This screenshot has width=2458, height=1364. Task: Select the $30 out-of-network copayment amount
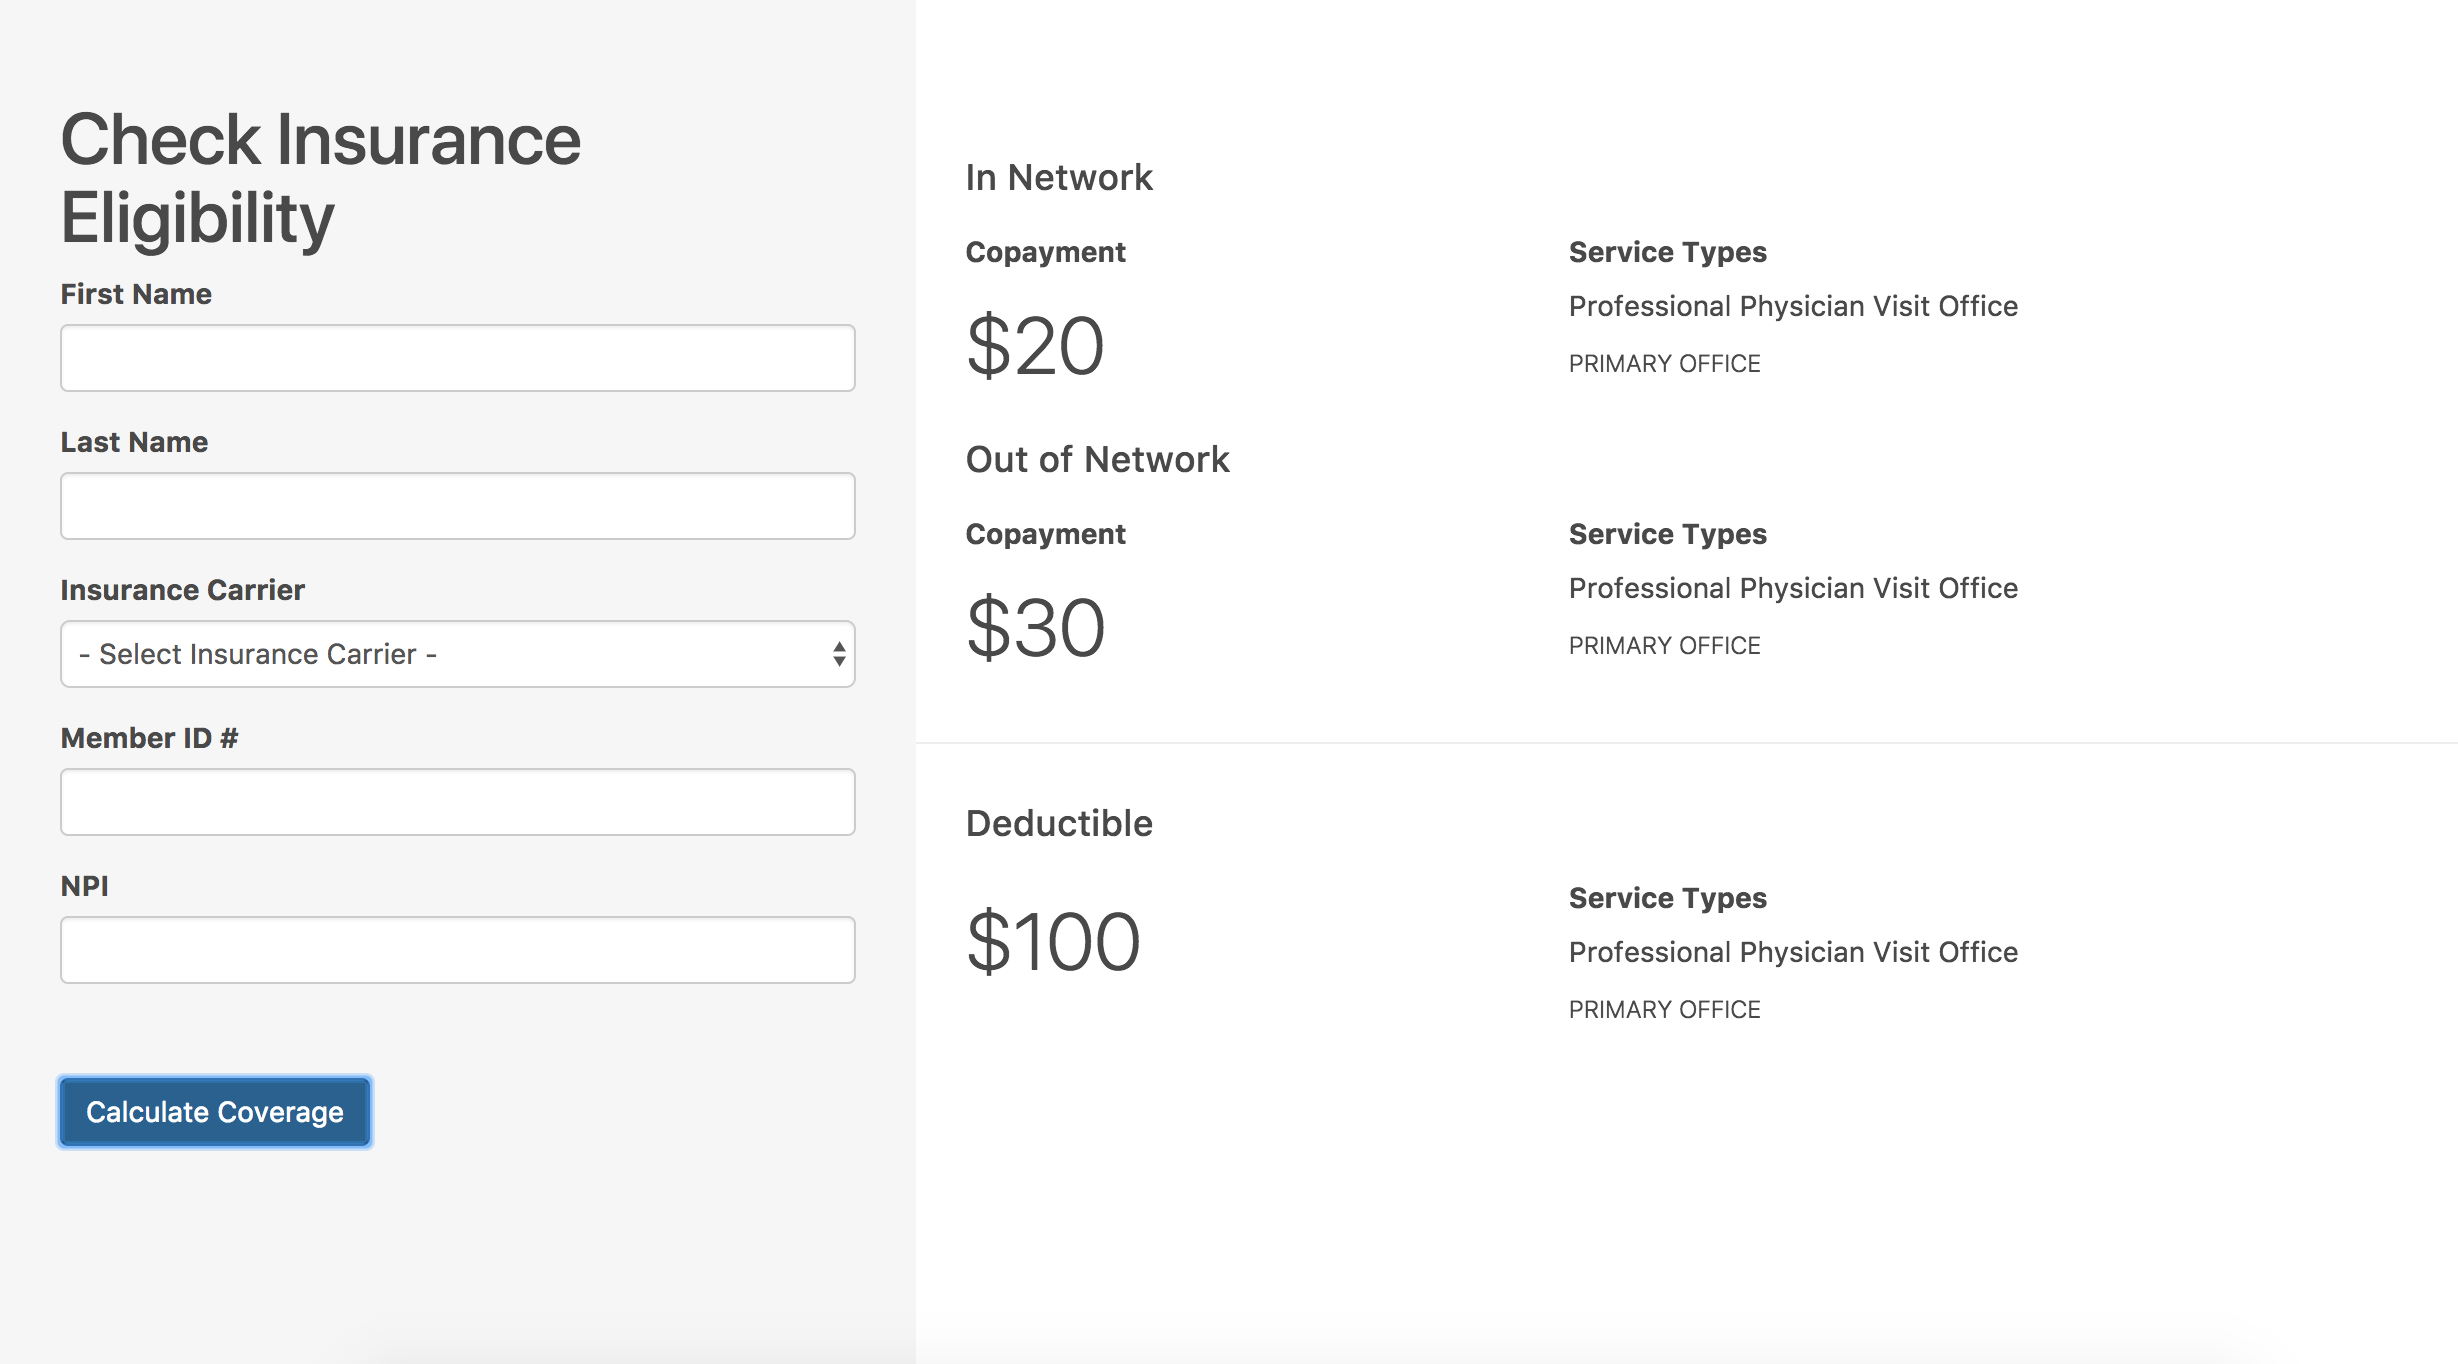[1034, 628]
